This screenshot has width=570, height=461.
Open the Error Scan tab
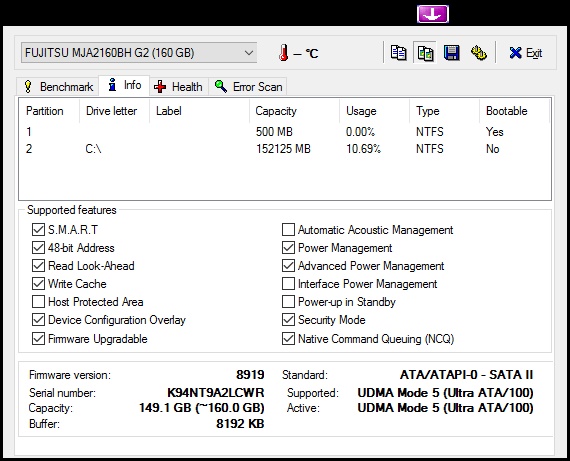(248, 87)
